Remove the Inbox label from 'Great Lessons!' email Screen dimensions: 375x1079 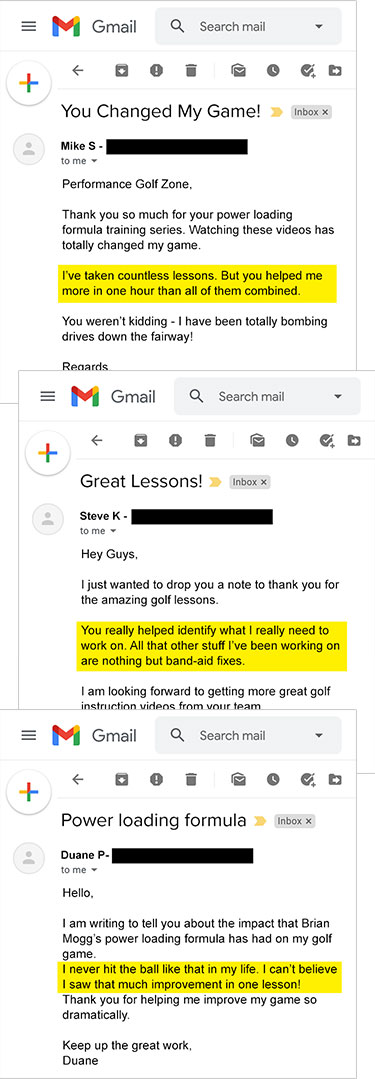264,482
